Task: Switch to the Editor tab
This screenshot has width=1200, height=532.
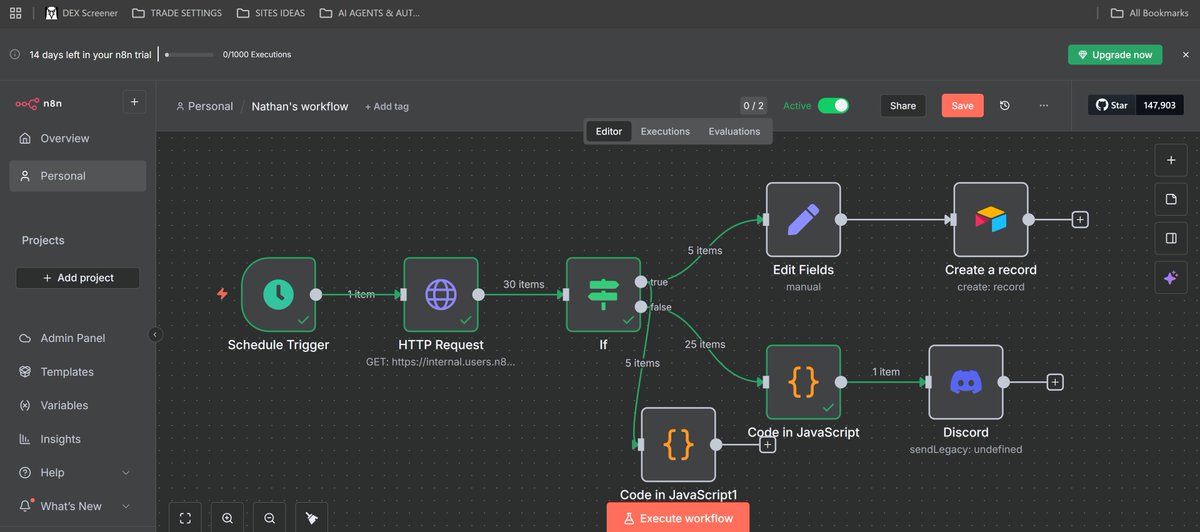Action: (609, 131)
